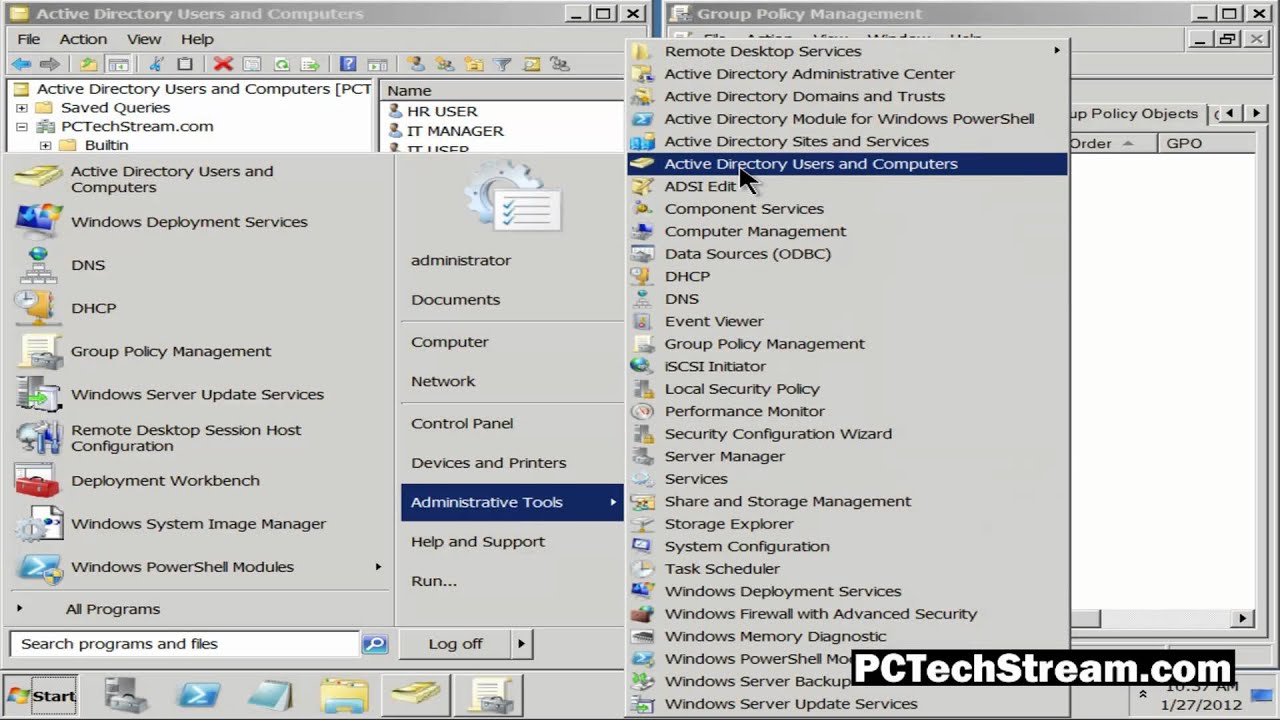1280x720 pixels.
Task: Open the Administrative Tools submenu entry
Action: tap(512, 502)
